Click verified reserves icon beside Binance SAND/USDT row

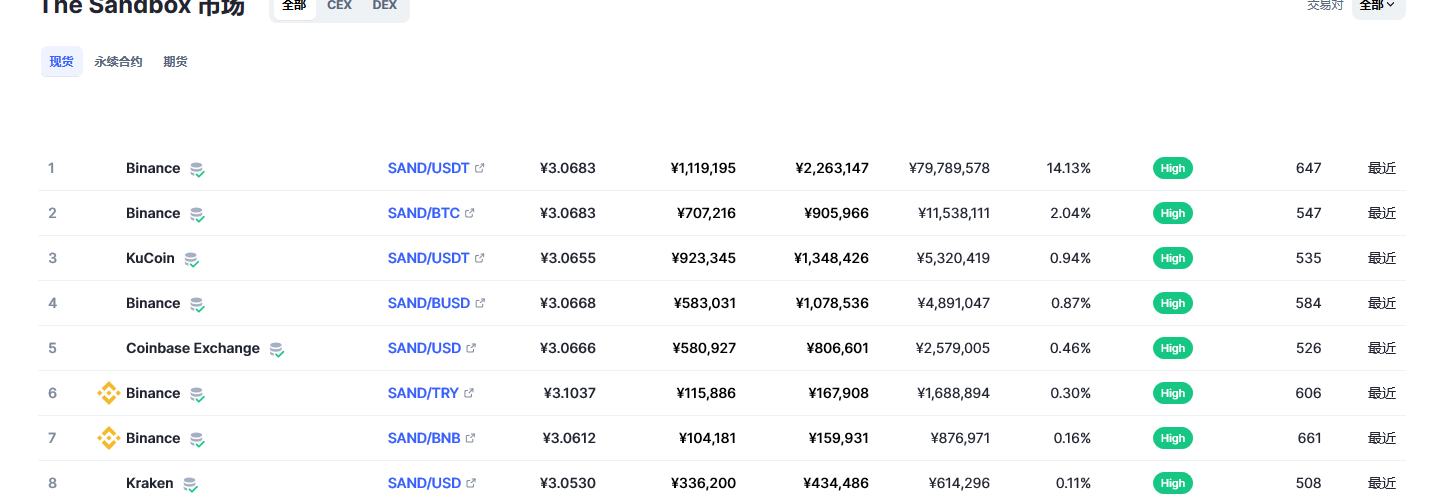point(197,169)
